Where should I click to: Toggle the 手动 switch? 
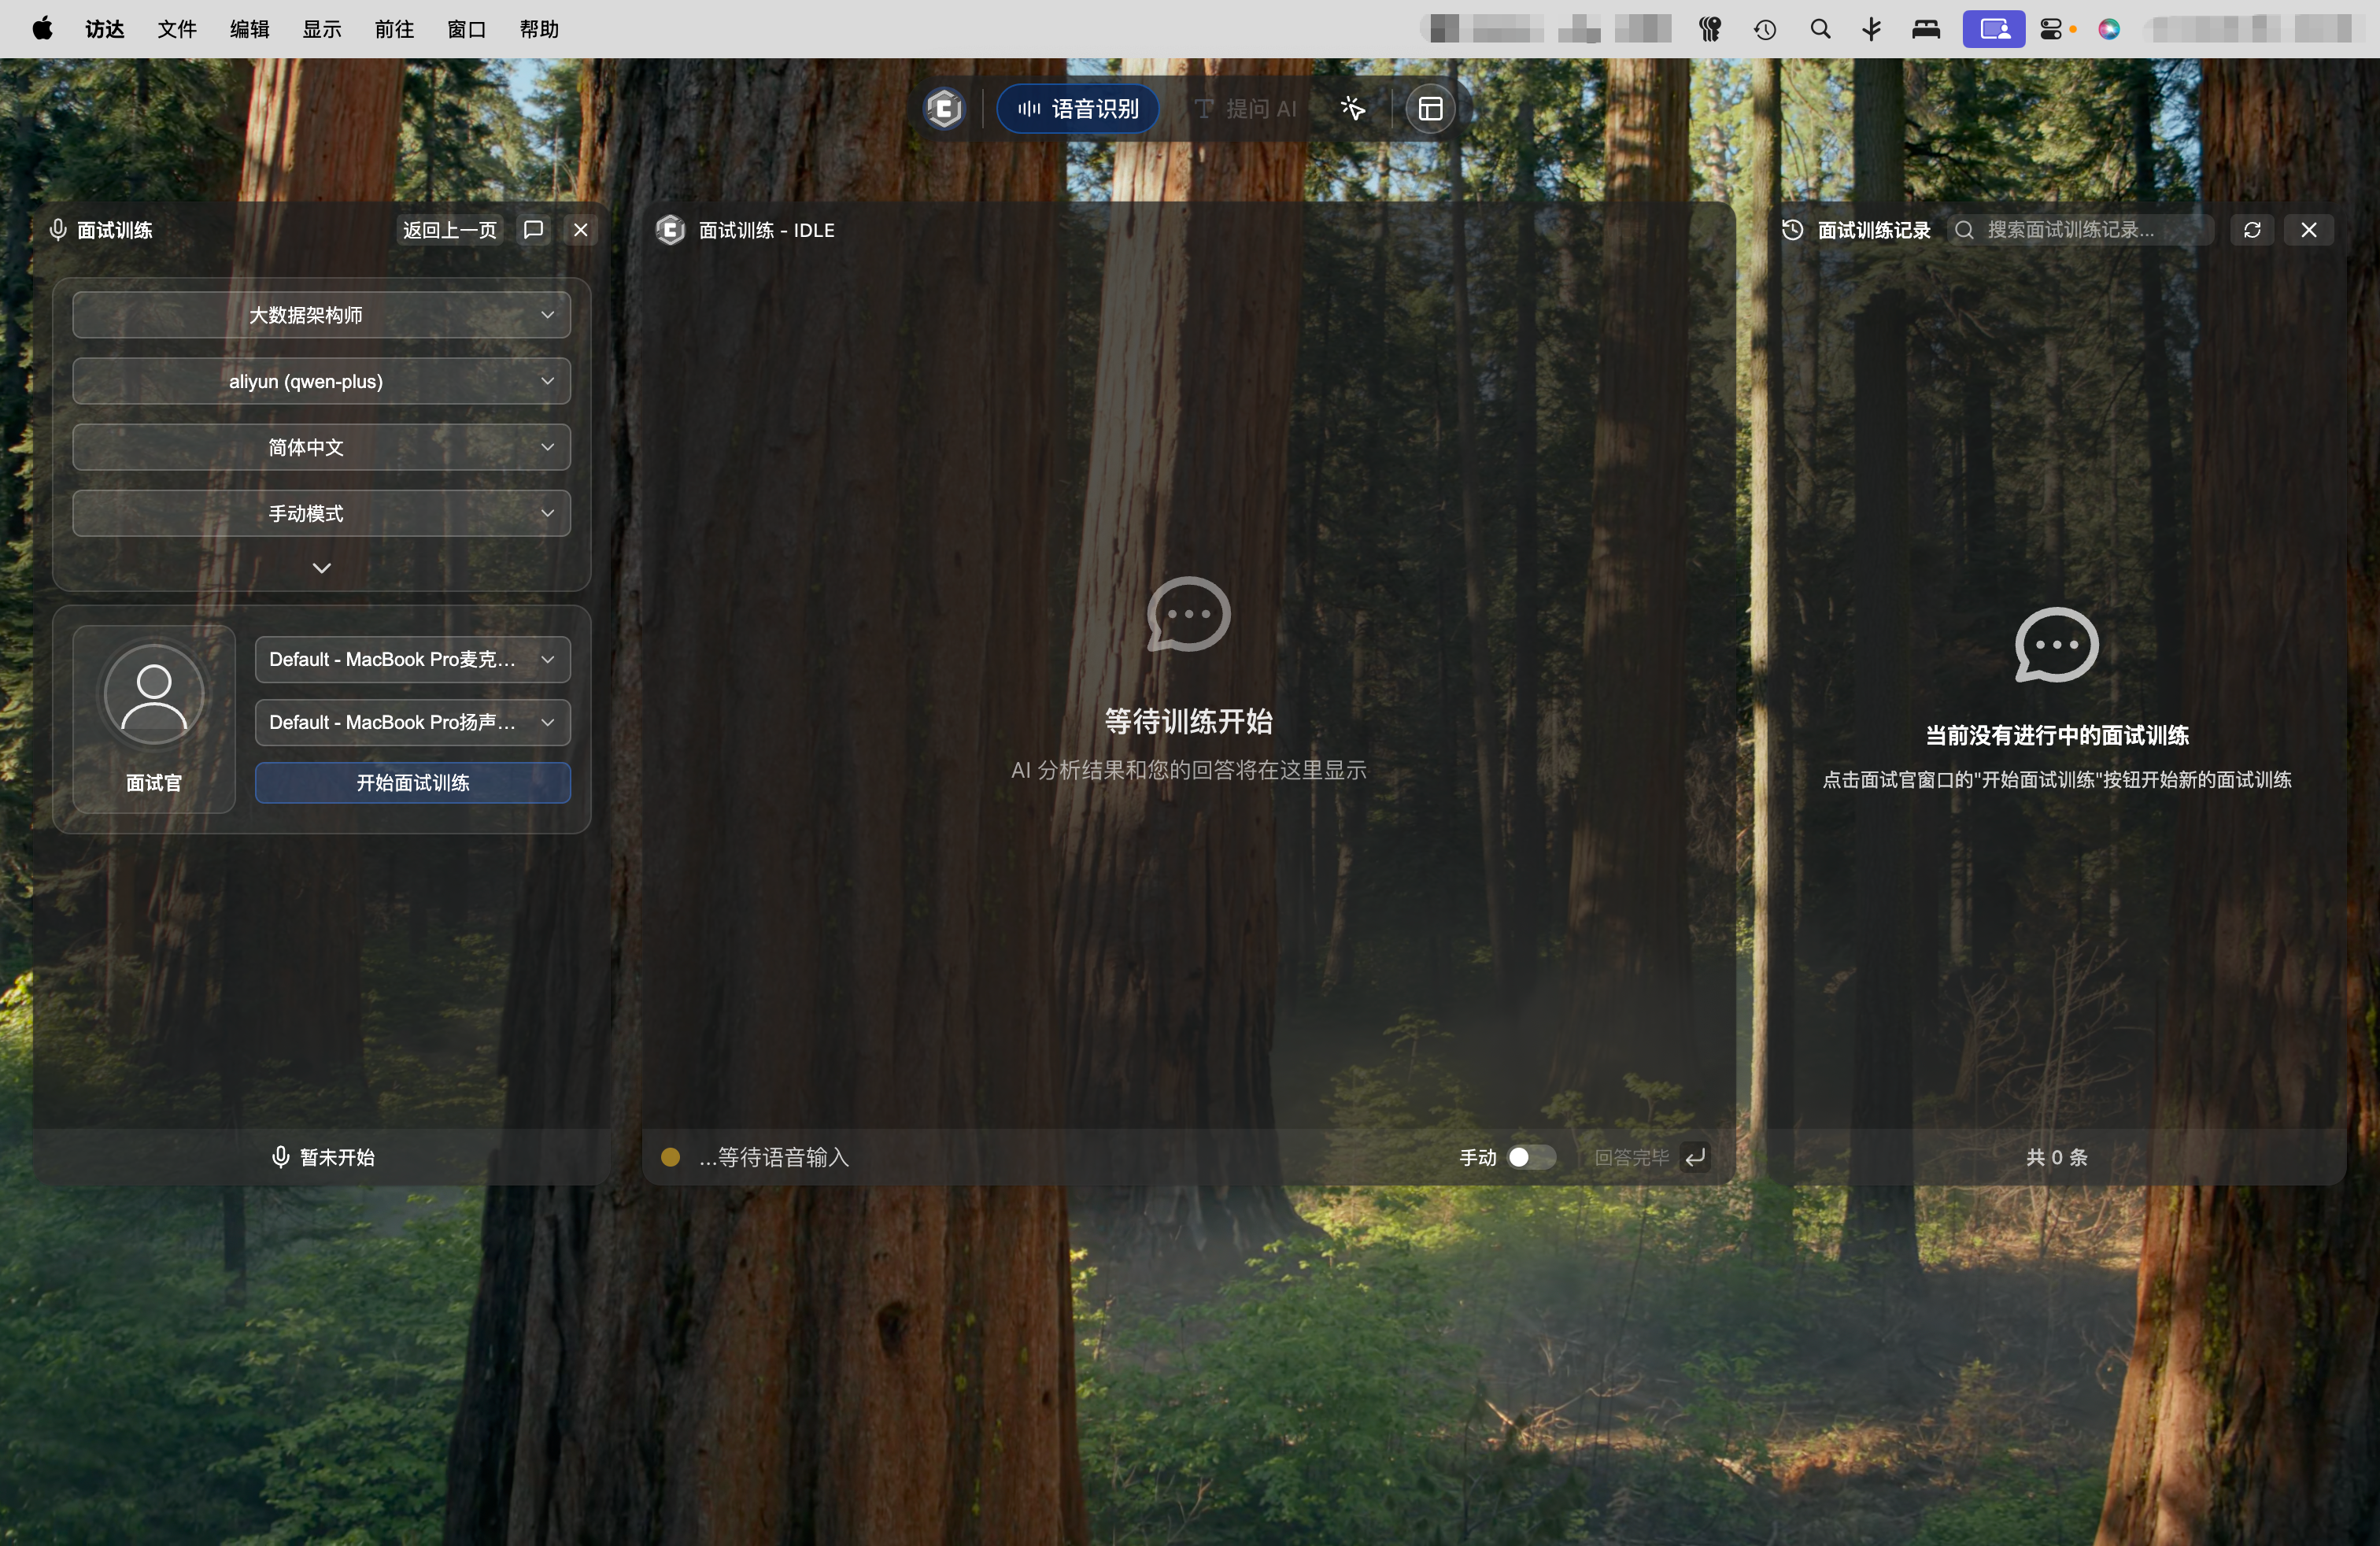(x=1531, y=1157)
